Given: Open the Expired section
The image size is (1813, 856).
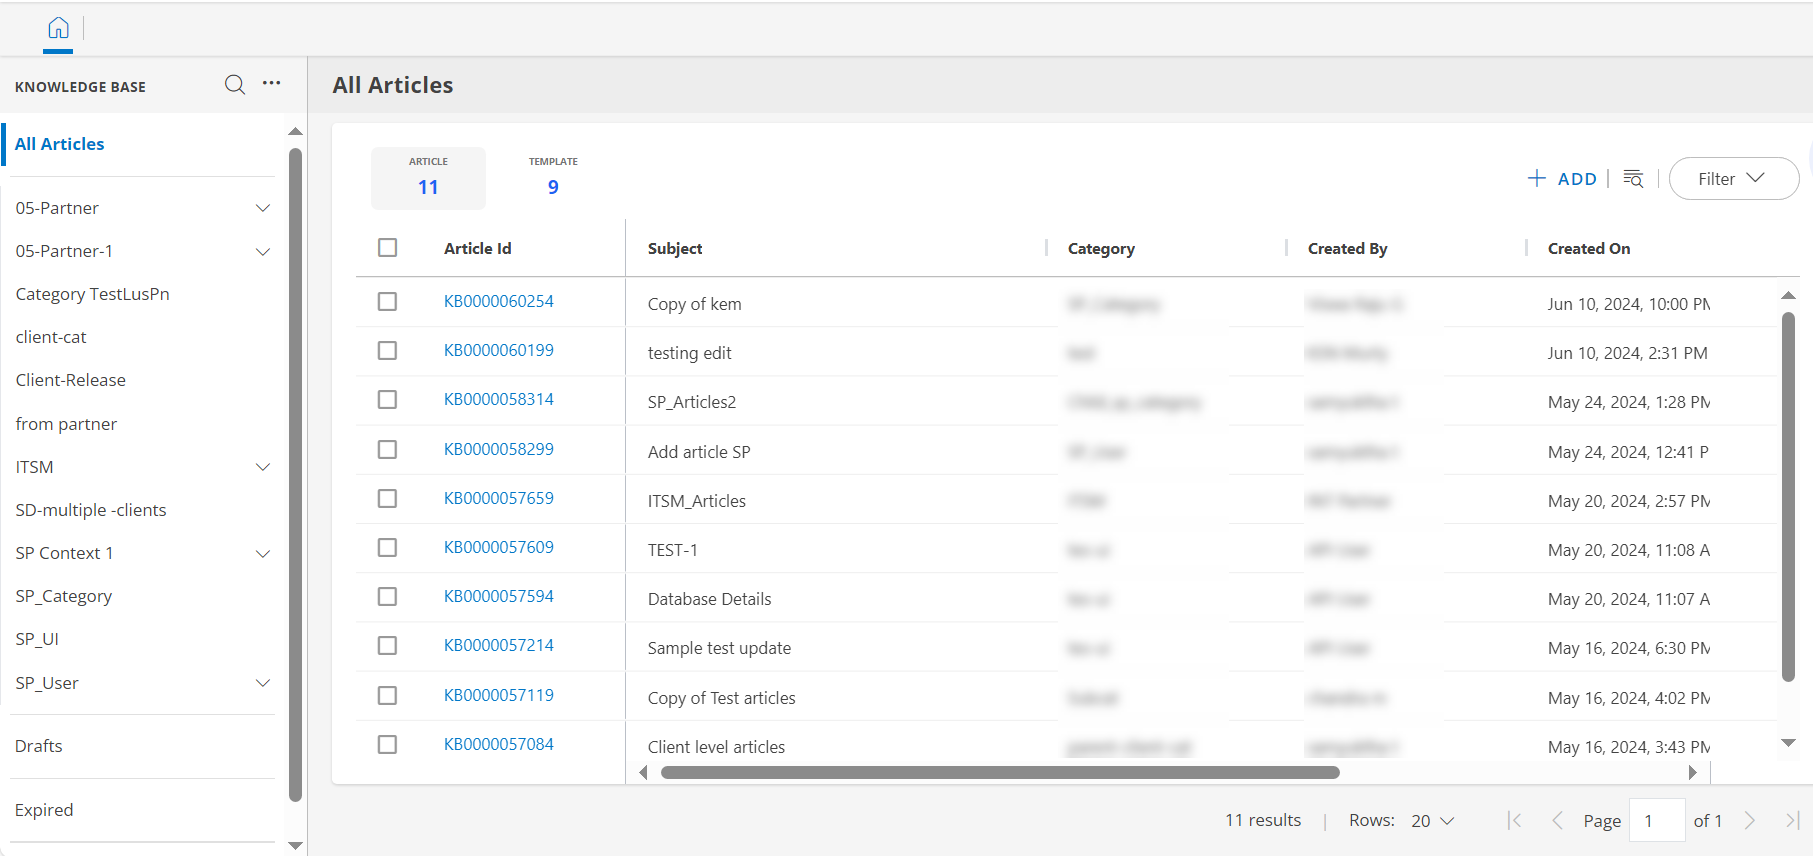Looking at the screenshot, I should pos(44,810).
